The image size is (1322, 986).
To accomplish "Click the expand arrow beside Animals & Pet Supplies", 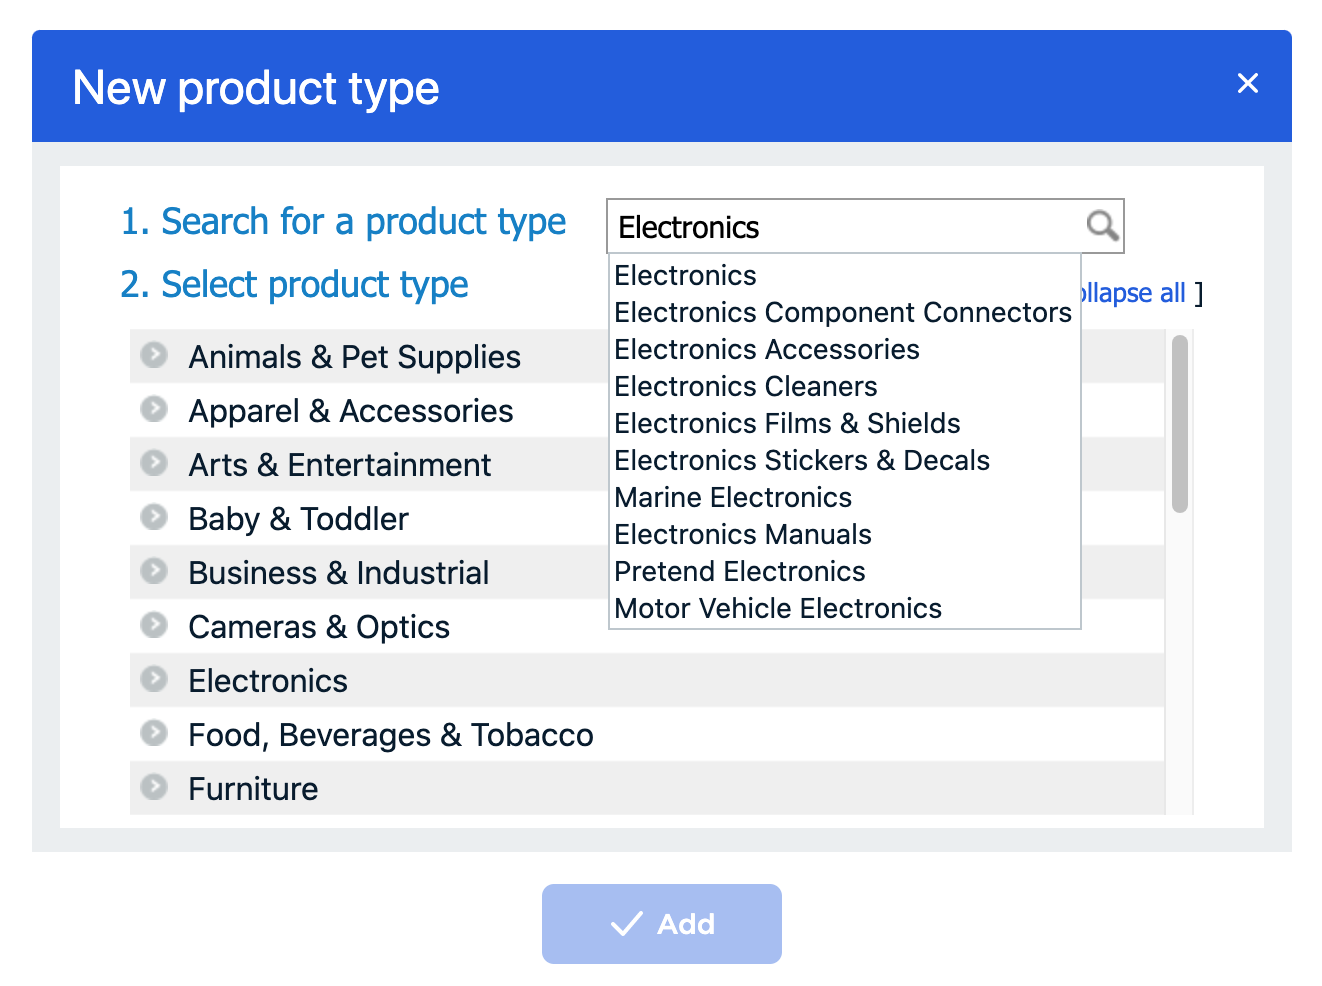I will 154,356.
